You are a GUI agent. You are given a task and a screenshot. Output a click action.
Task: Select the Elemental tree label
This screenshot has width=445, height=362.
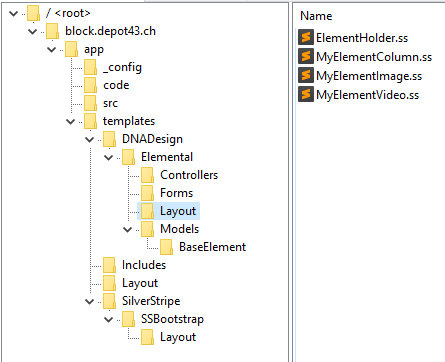coord(167,157)
